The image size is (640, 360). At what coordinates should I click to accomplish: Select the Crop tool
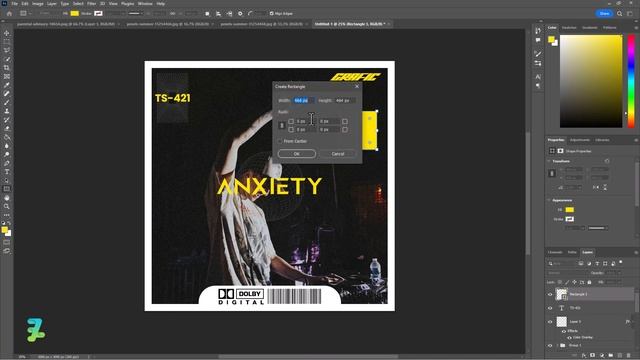[7, 68]
